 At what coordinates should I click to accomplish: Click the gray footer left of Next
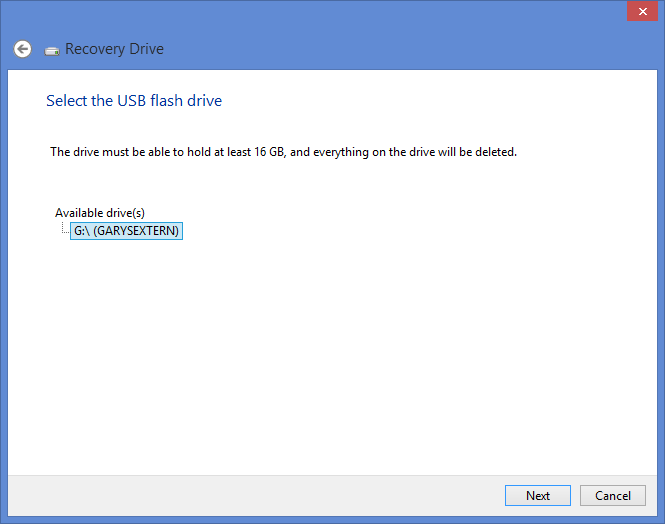[250, 495]
